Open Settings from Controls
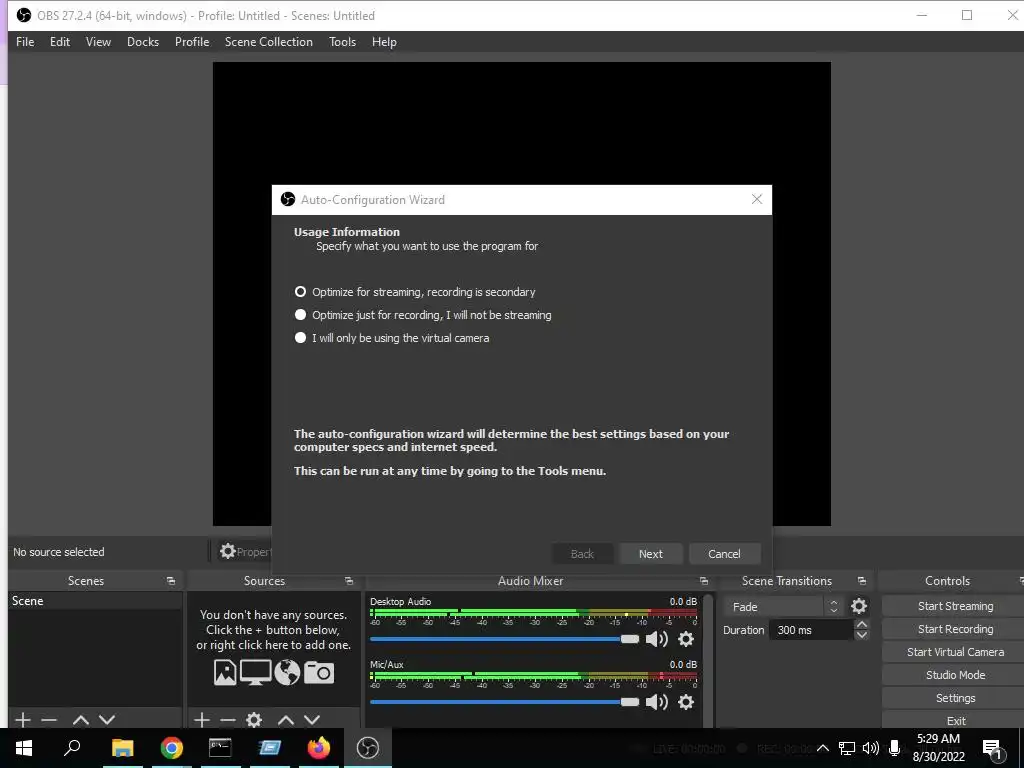This screenshot has height=768, width=1024. (955, 698)
